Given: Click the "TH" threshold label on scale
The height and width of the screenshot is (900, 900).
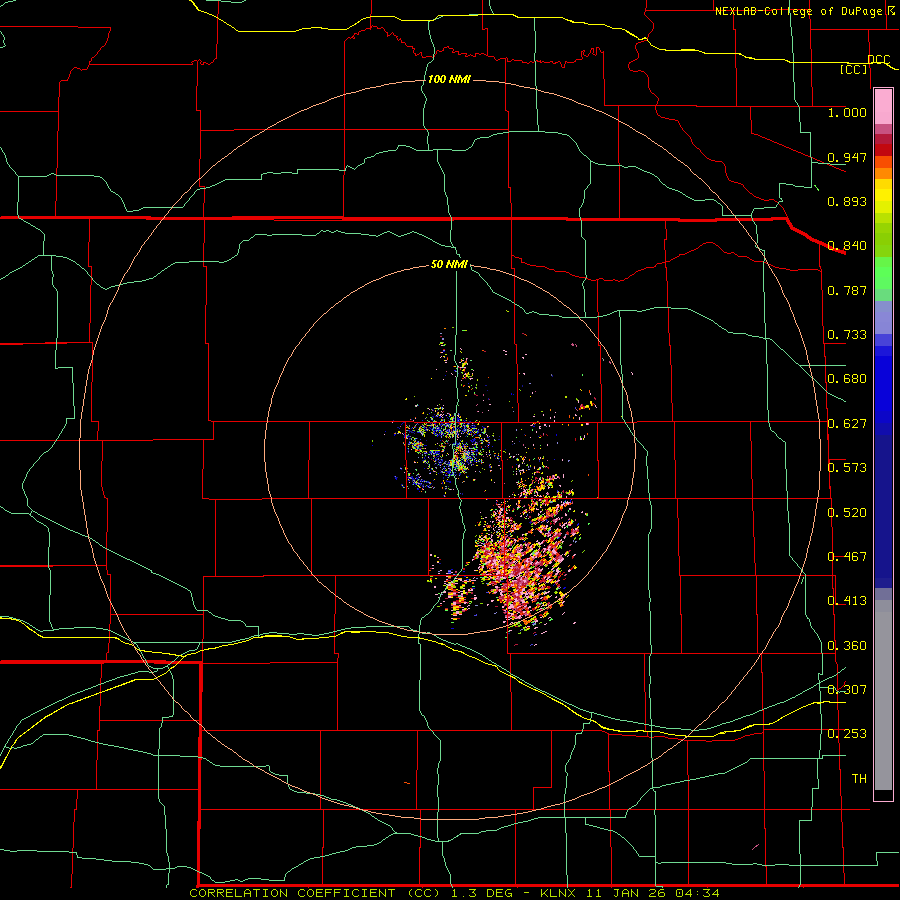Looking at the screenshot, I should [x=859, y=778].
